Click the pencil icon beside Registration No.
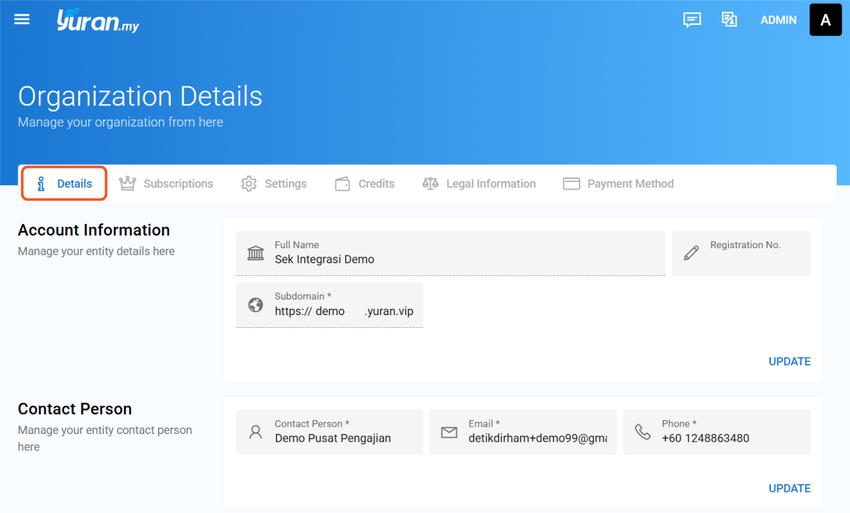This screenshot has height=513, width=850. (691, 253)
